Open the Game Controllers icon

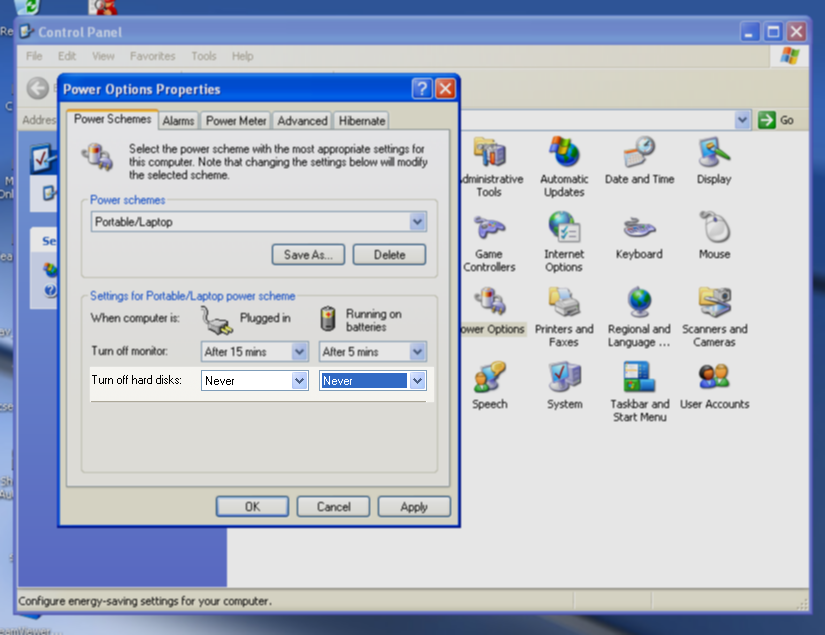(x=489, y=243)
